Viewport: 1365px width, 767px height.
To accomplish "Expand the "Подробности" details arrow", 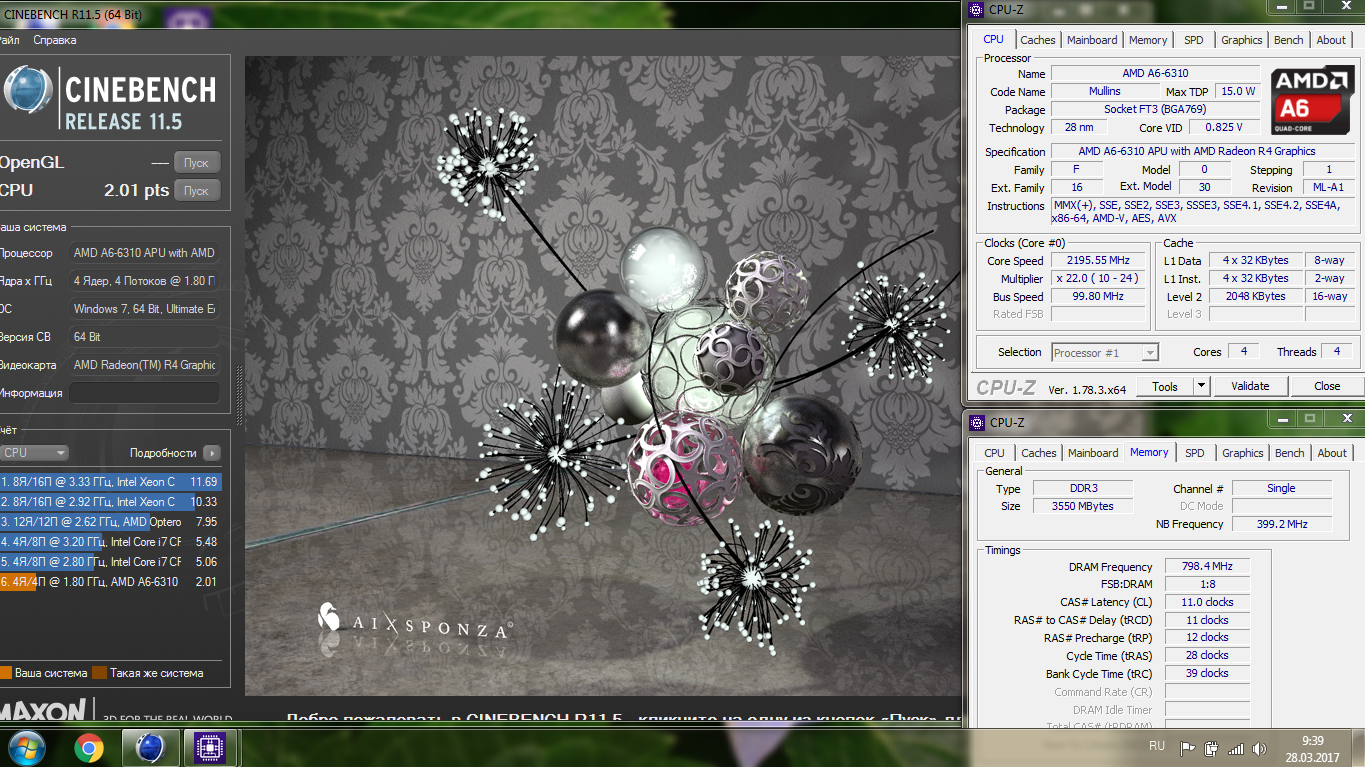I will (211, 453).
